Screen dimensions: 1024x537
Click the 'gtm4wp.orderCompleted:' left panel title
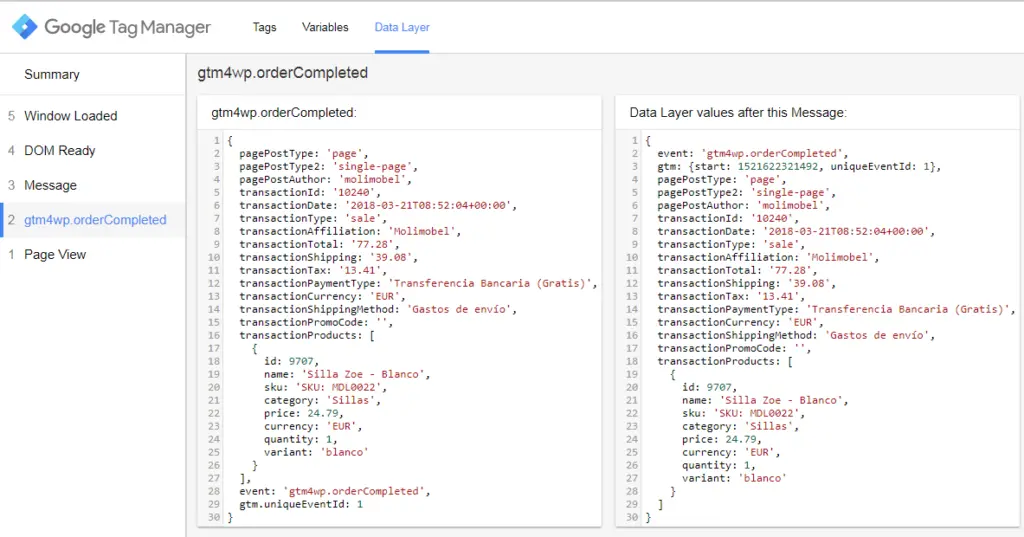(283, 113)
